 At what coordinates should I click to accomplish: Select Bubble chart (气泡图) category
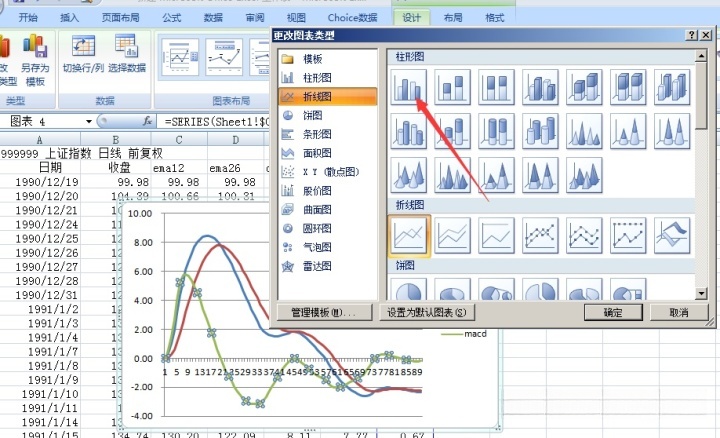(x=328, y=247)
